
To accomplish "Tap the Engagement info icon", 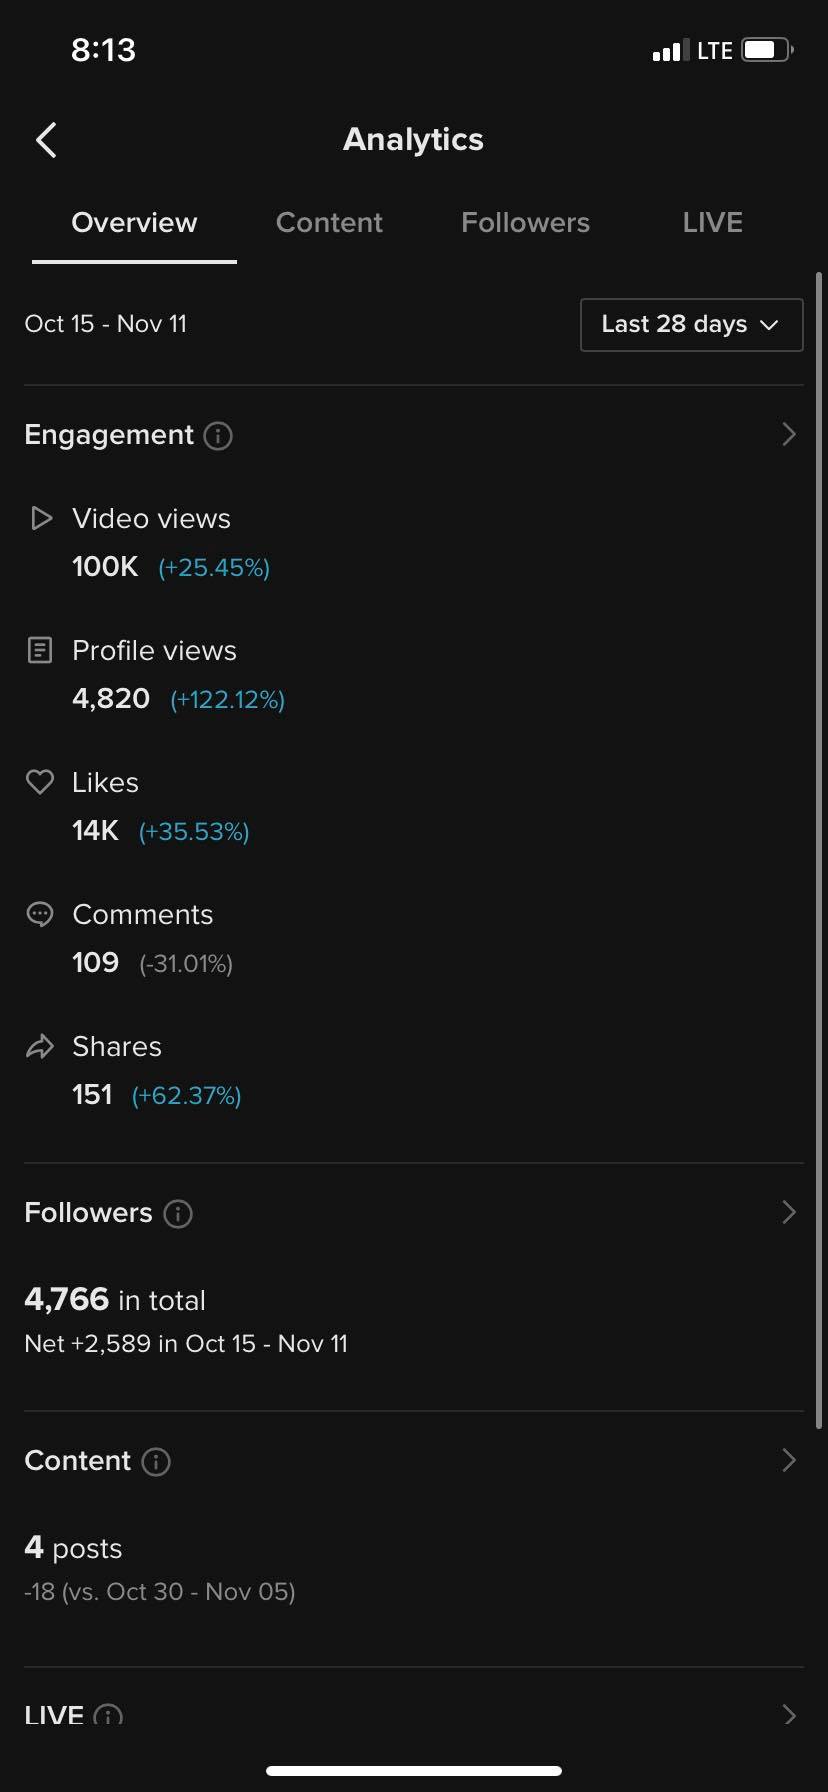I will point(218,436).
